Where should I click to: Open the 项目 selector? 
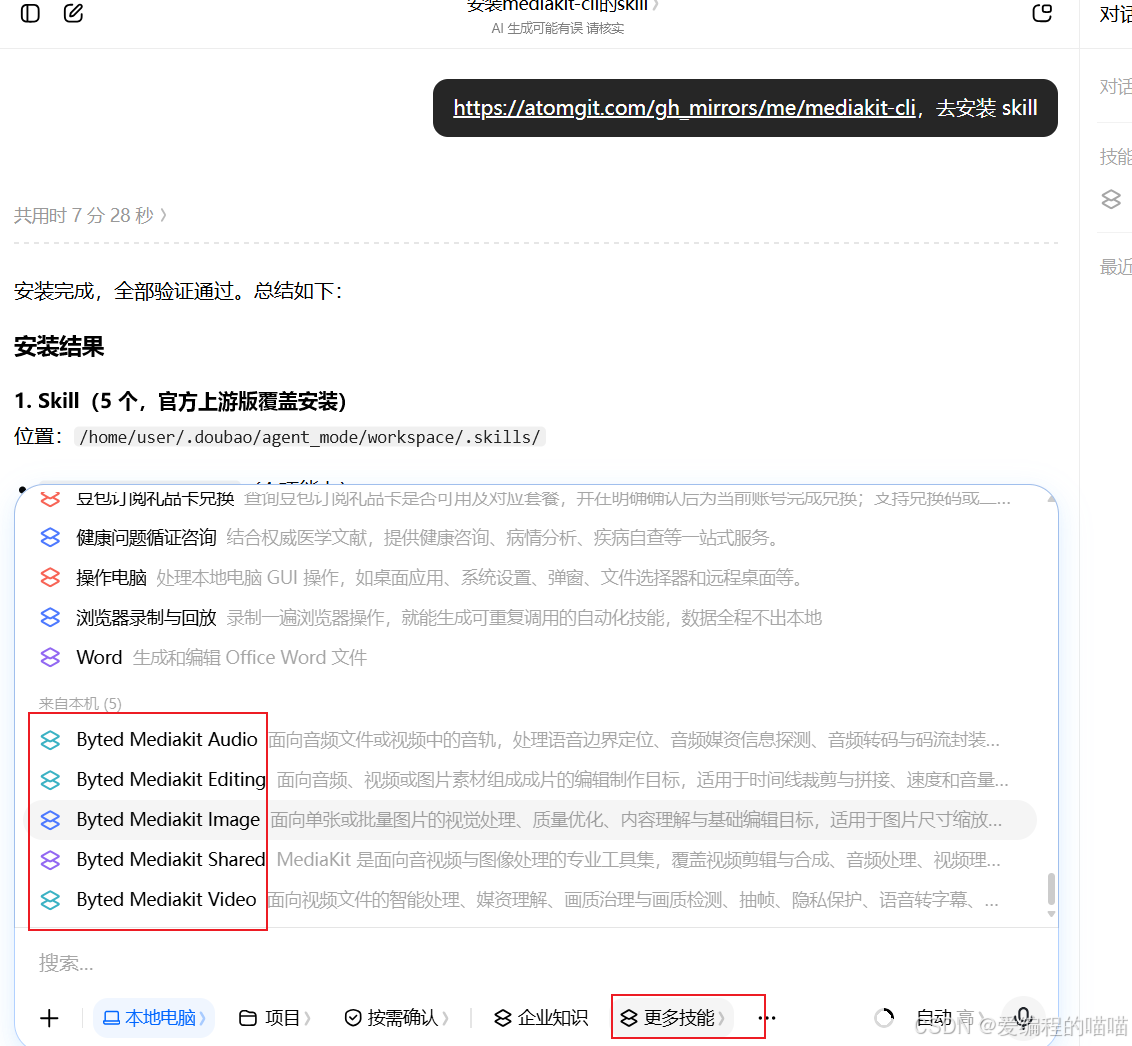pos(274,1019)
